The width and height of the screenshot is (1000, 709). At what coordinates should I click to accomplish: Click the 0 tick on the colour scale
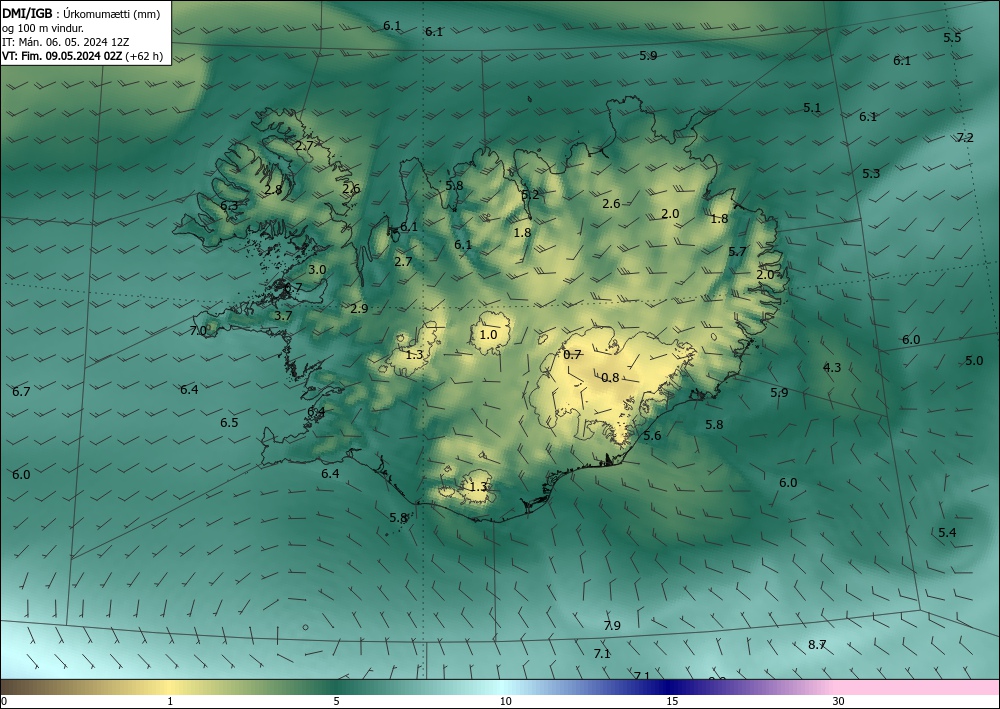click(4, 702)
